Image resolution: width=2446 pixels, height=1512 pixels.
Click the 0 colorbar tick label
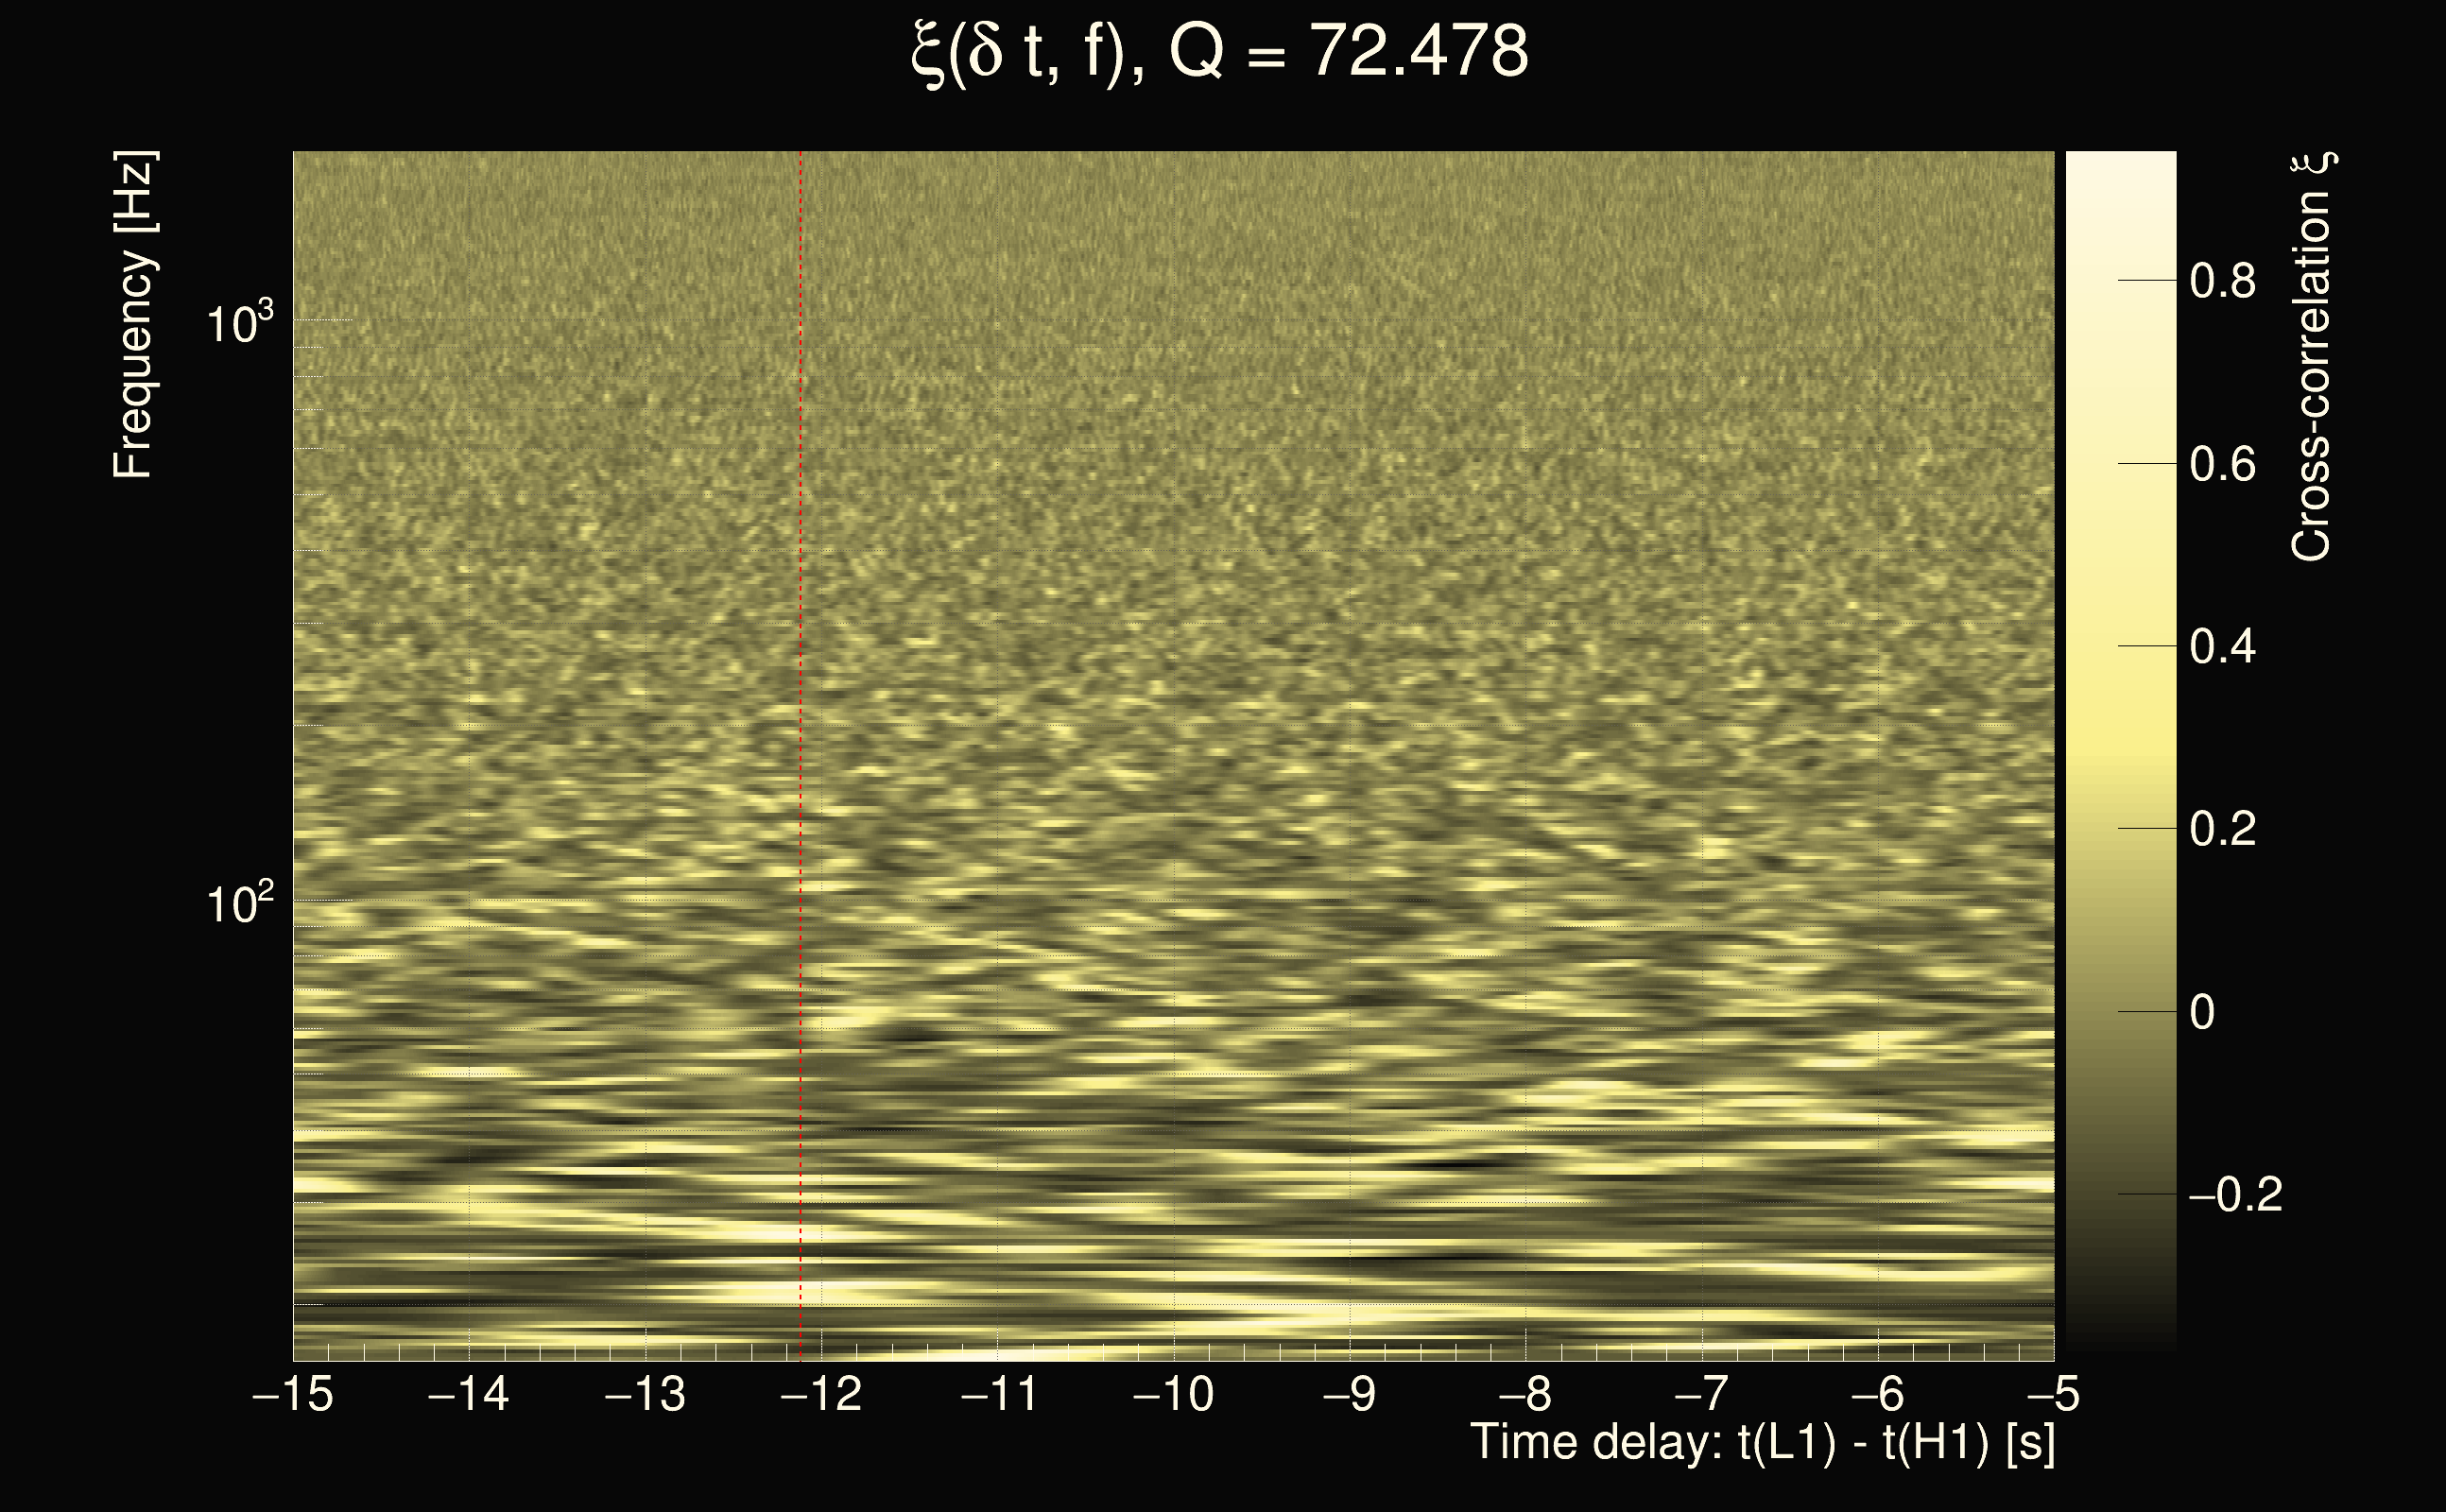click(2202, 1012)
